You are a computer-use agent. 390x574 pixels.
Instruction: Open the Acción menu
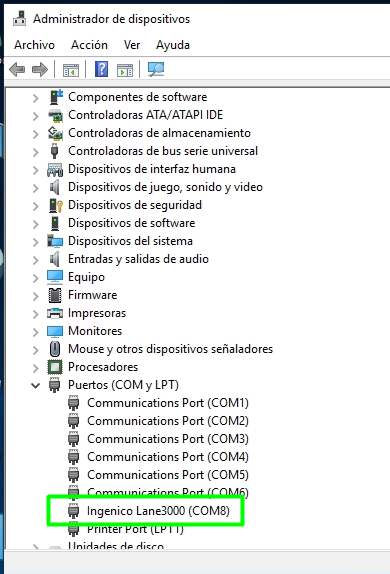[x=89, y=45]
